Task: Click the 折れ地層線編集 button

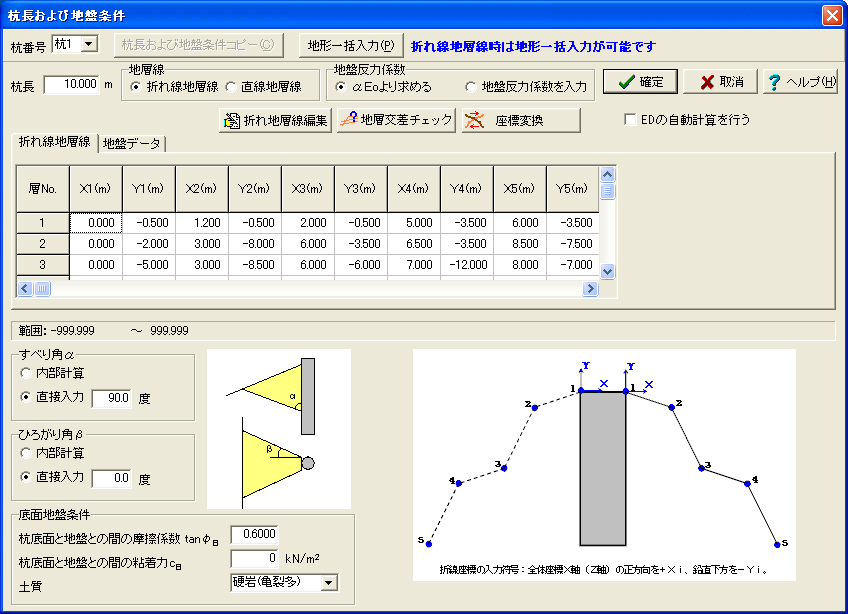Action: [275, 120]
